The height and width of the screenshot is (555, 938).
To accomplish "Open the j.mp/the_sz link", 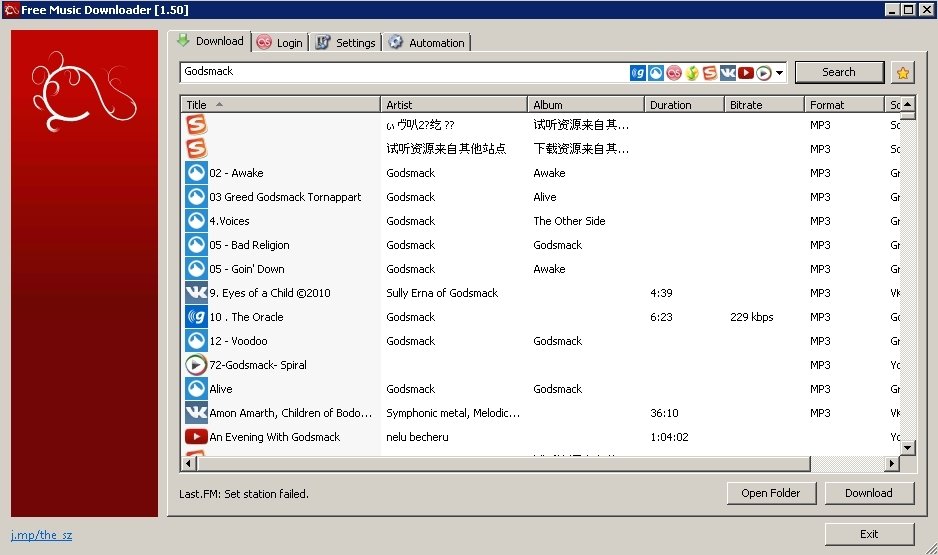I will point(41,535).
